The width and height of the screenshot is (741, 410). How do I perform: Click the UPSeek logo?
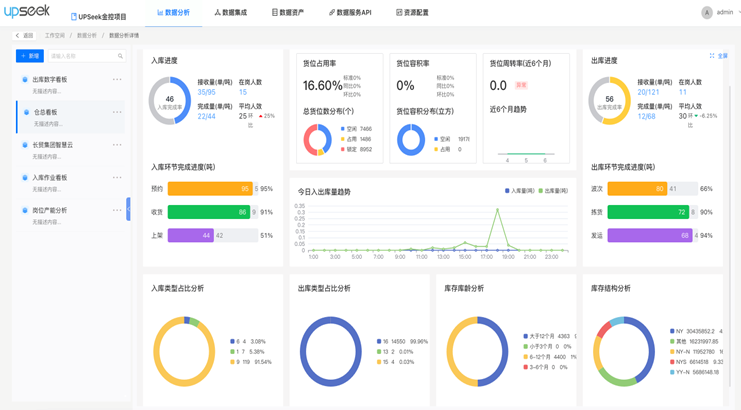tap(27, 13)
